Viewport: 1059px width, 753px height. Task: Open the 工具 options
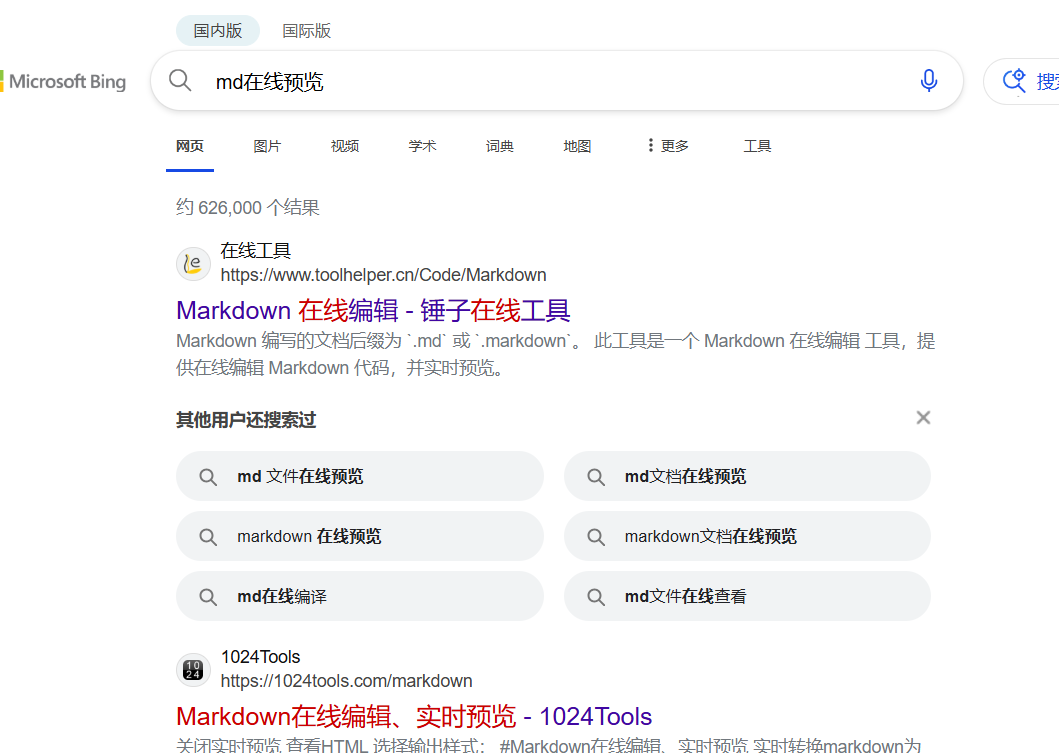pos(757,146)
